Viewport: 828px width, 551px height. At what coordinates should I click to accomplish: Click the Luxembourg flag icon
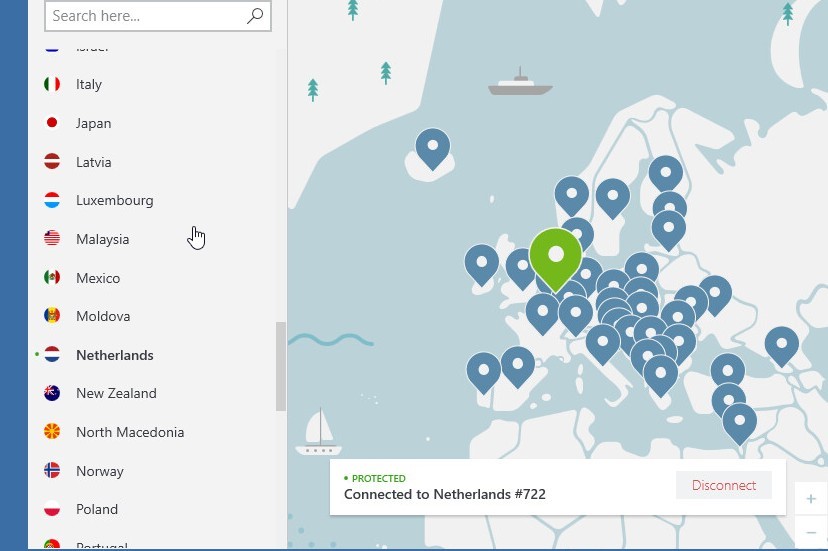(x=52, y=201)
